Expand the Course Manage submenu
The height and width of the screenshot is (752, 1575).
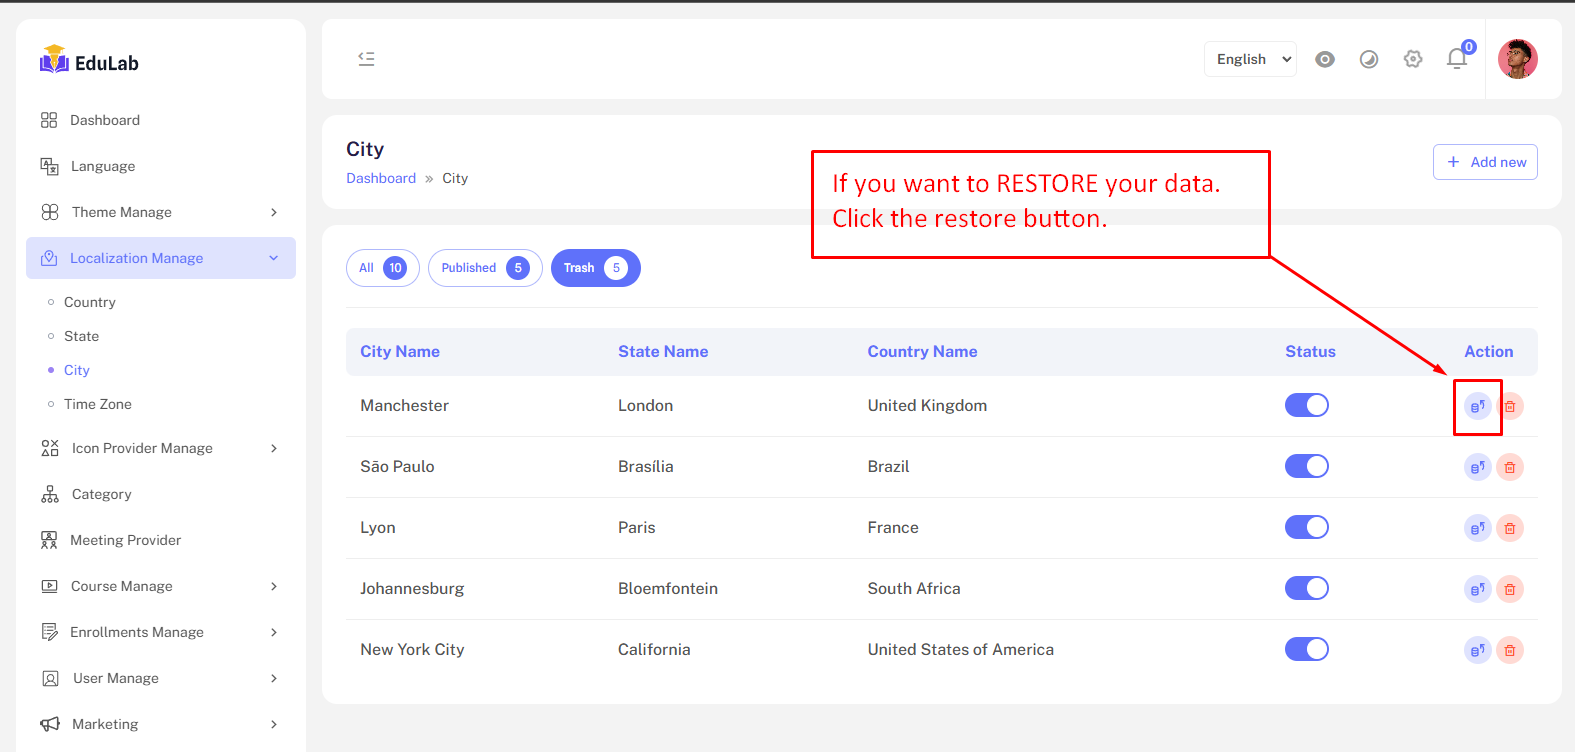160,586
